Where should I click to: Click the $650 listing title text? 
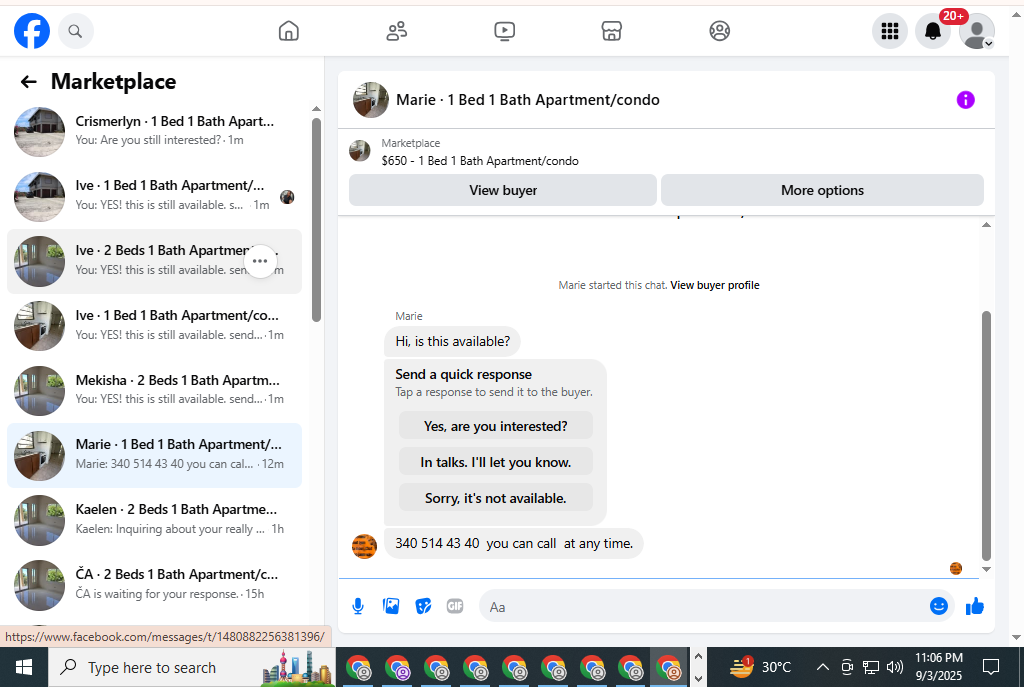[480, 161]
